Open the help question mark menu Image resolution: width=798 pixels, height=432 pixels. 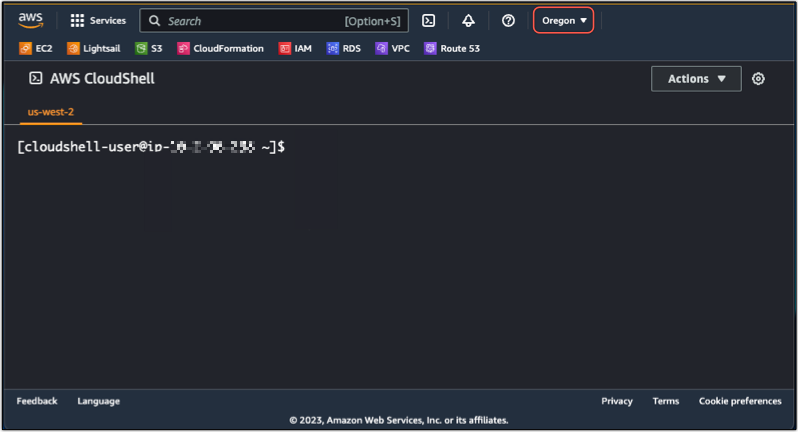pos(508,21)
